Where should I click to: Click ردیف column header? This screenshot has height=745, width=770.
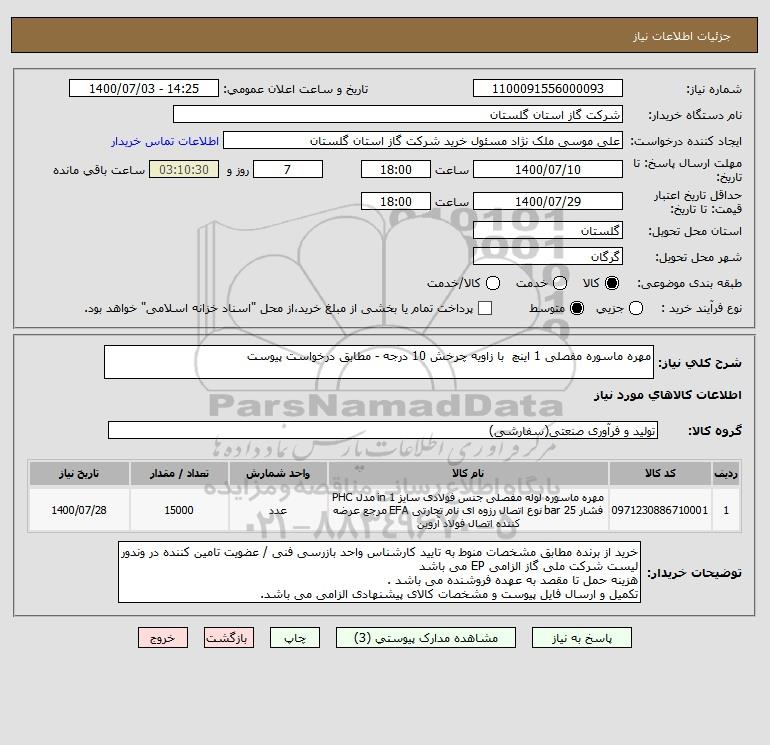pyautogui.click(x=726, y=473)
